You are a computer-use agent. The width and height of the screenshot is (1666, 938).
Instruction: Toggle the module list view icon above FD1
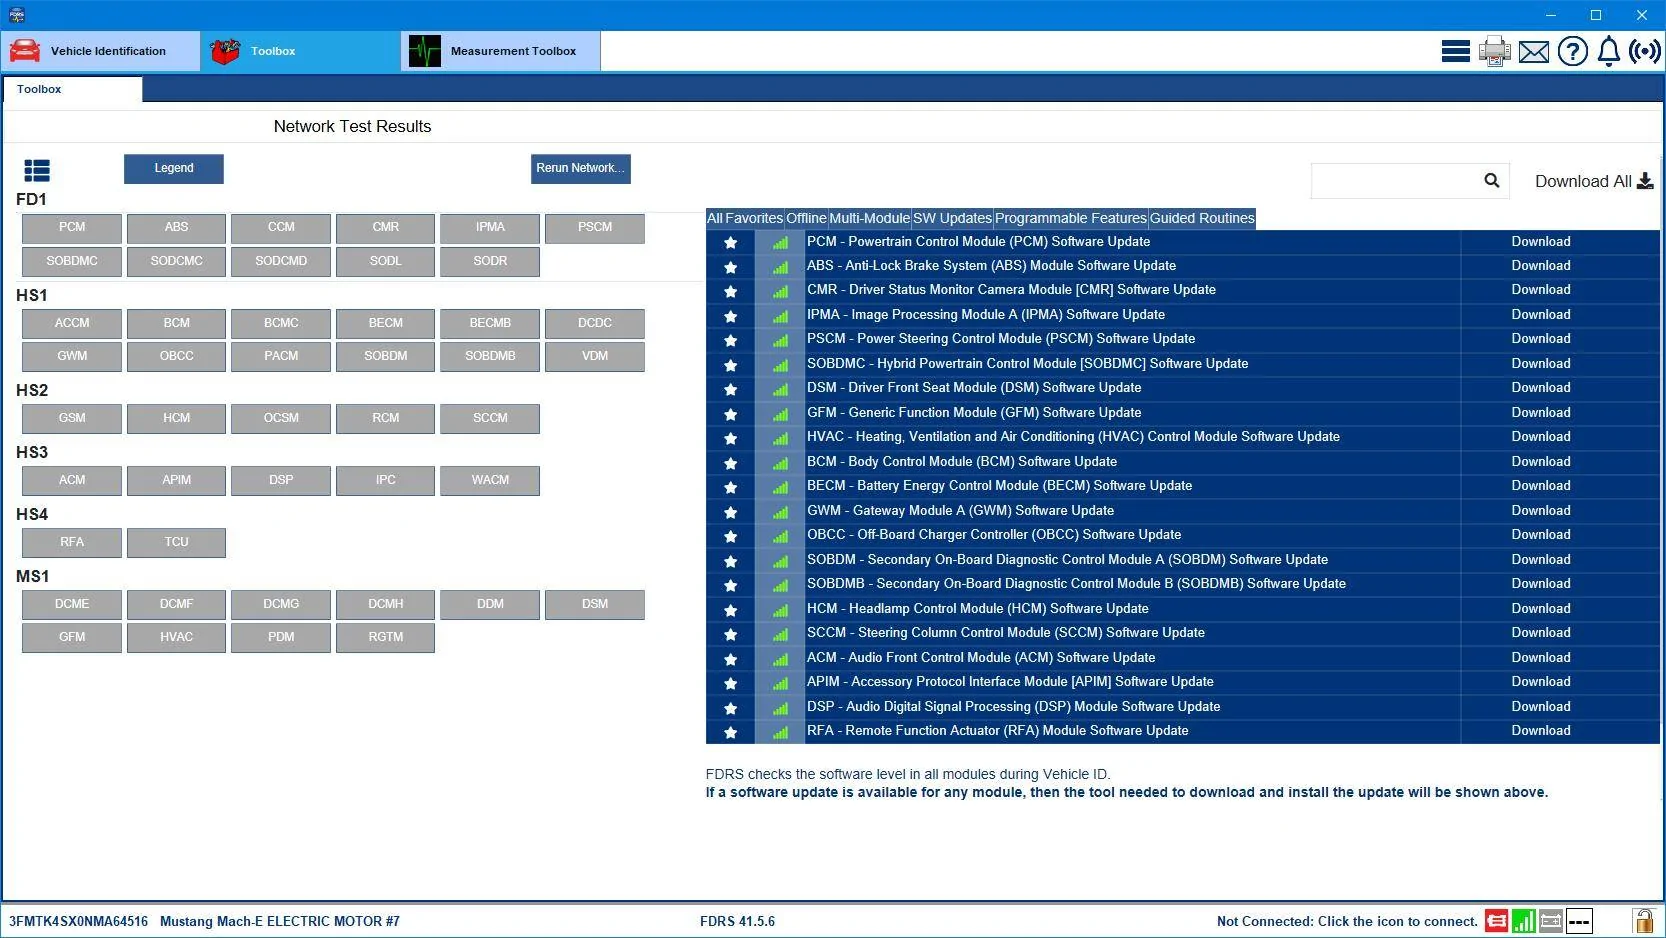(x=37, y=171)
